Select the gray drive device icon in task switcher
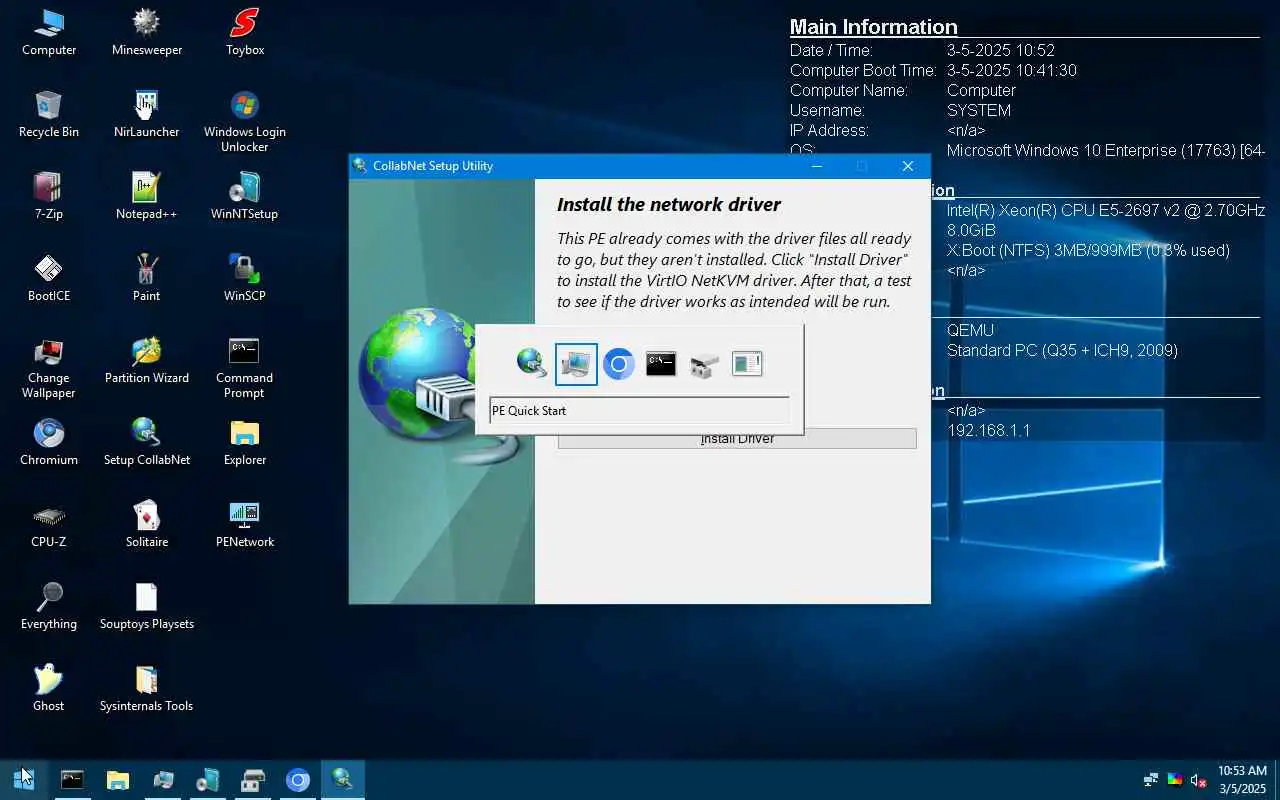The width and height of the screenshot is (1280, 800). (x=704, y=364)
